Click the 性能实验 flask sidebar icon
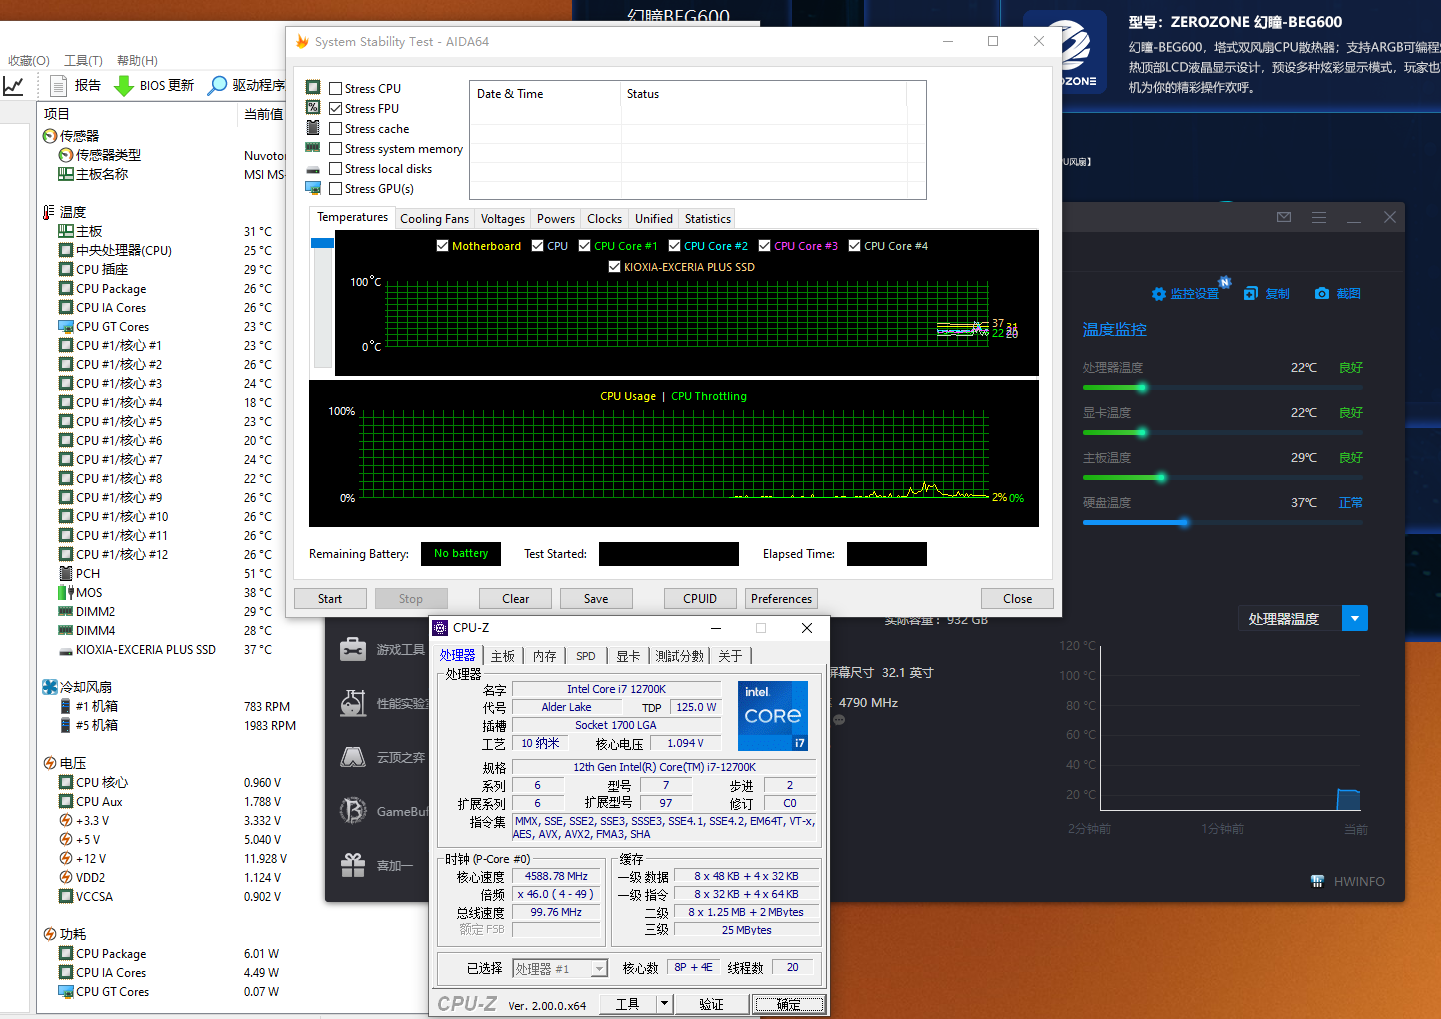The width and height of the screenshot is (1441, 1019). coord(353,703)
